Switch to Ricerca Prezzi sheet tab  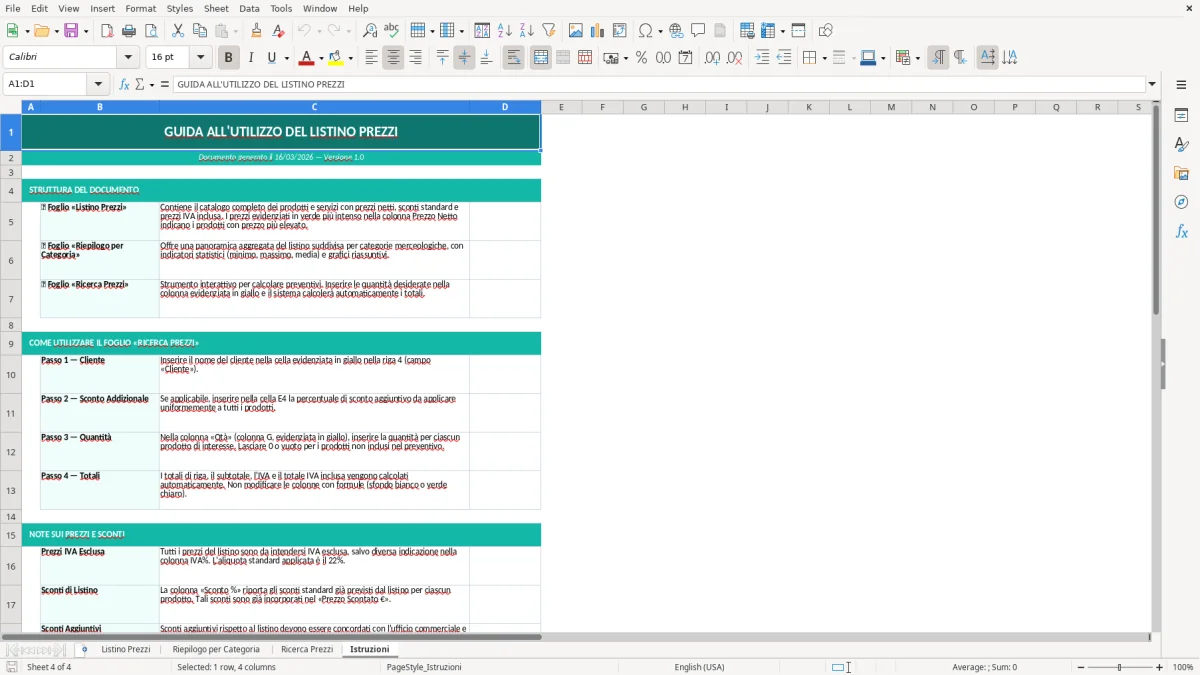tap(307, 650)
